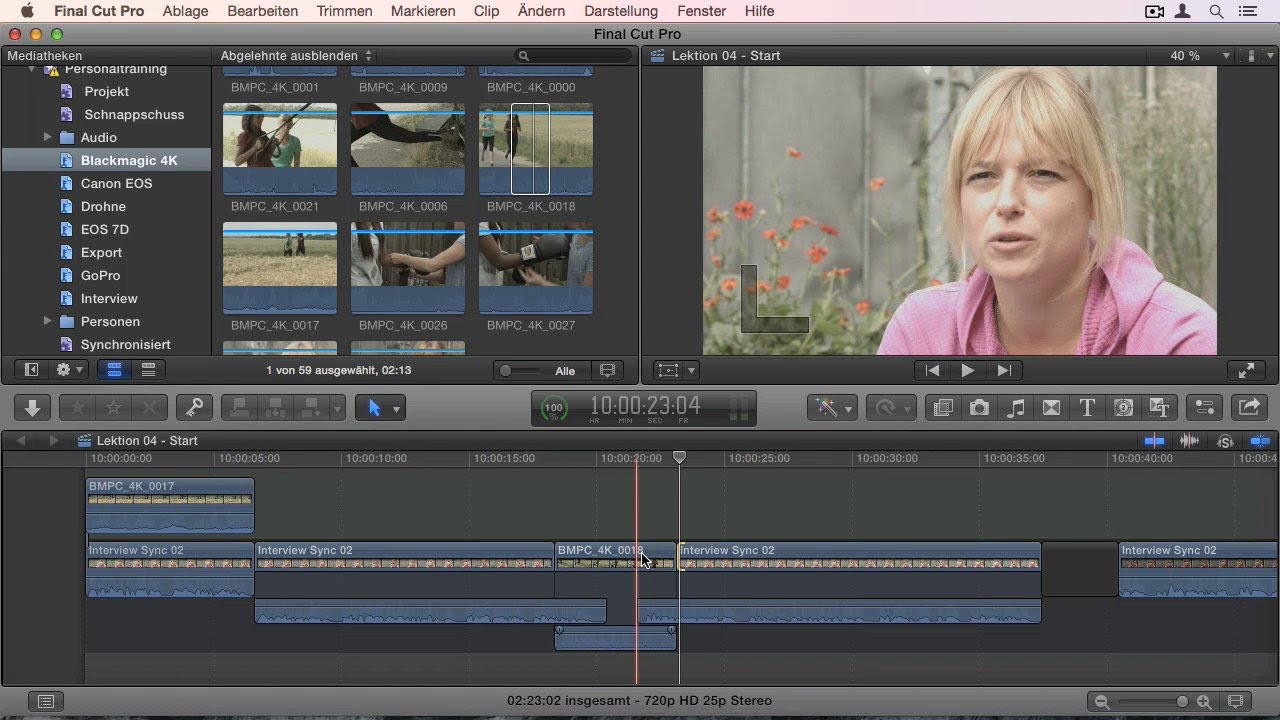Open the Ändern menu
The width and height of the screenshot is (1280, 720).
coord(542,11)
